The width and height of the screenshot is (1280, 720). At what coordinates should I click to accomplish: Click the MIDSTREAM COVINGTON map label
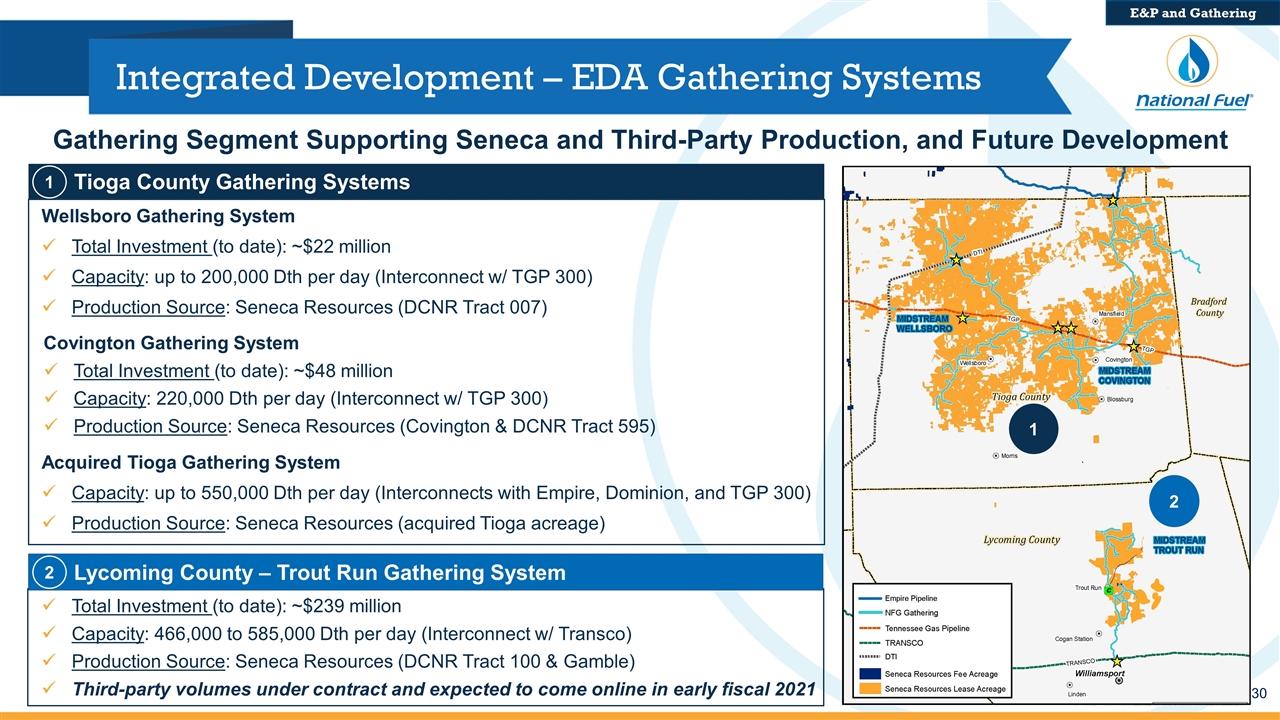tap(1125, 375)
